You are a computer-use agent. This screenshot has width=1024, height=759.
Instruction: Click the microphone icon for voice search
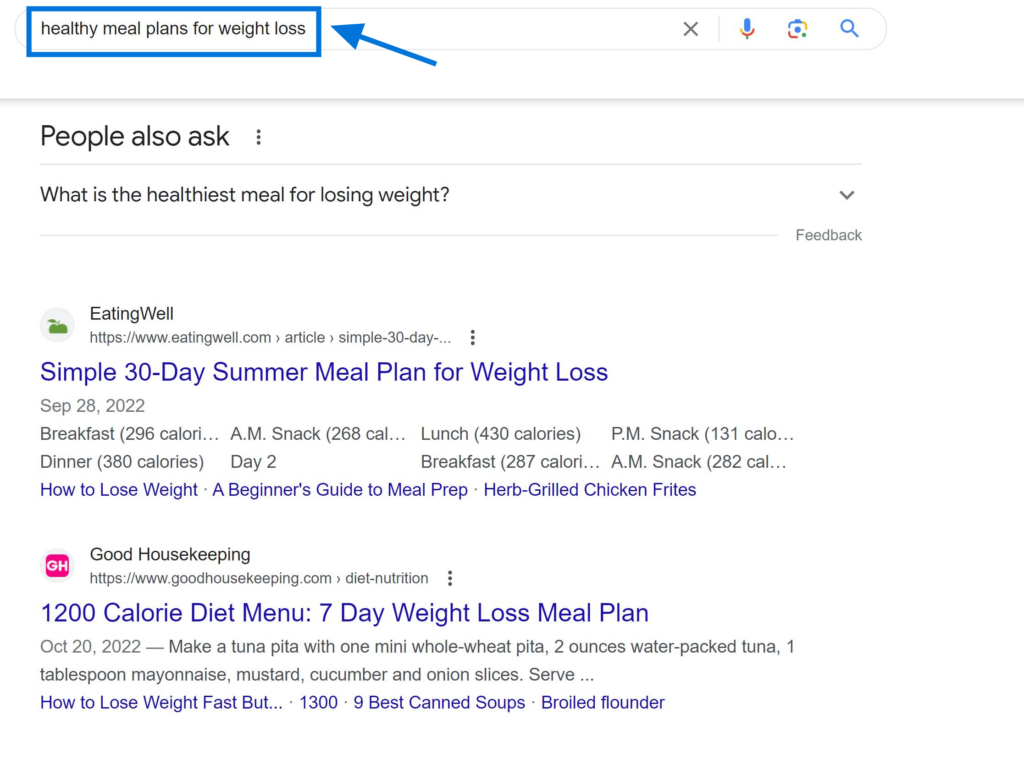click(747, 29)
